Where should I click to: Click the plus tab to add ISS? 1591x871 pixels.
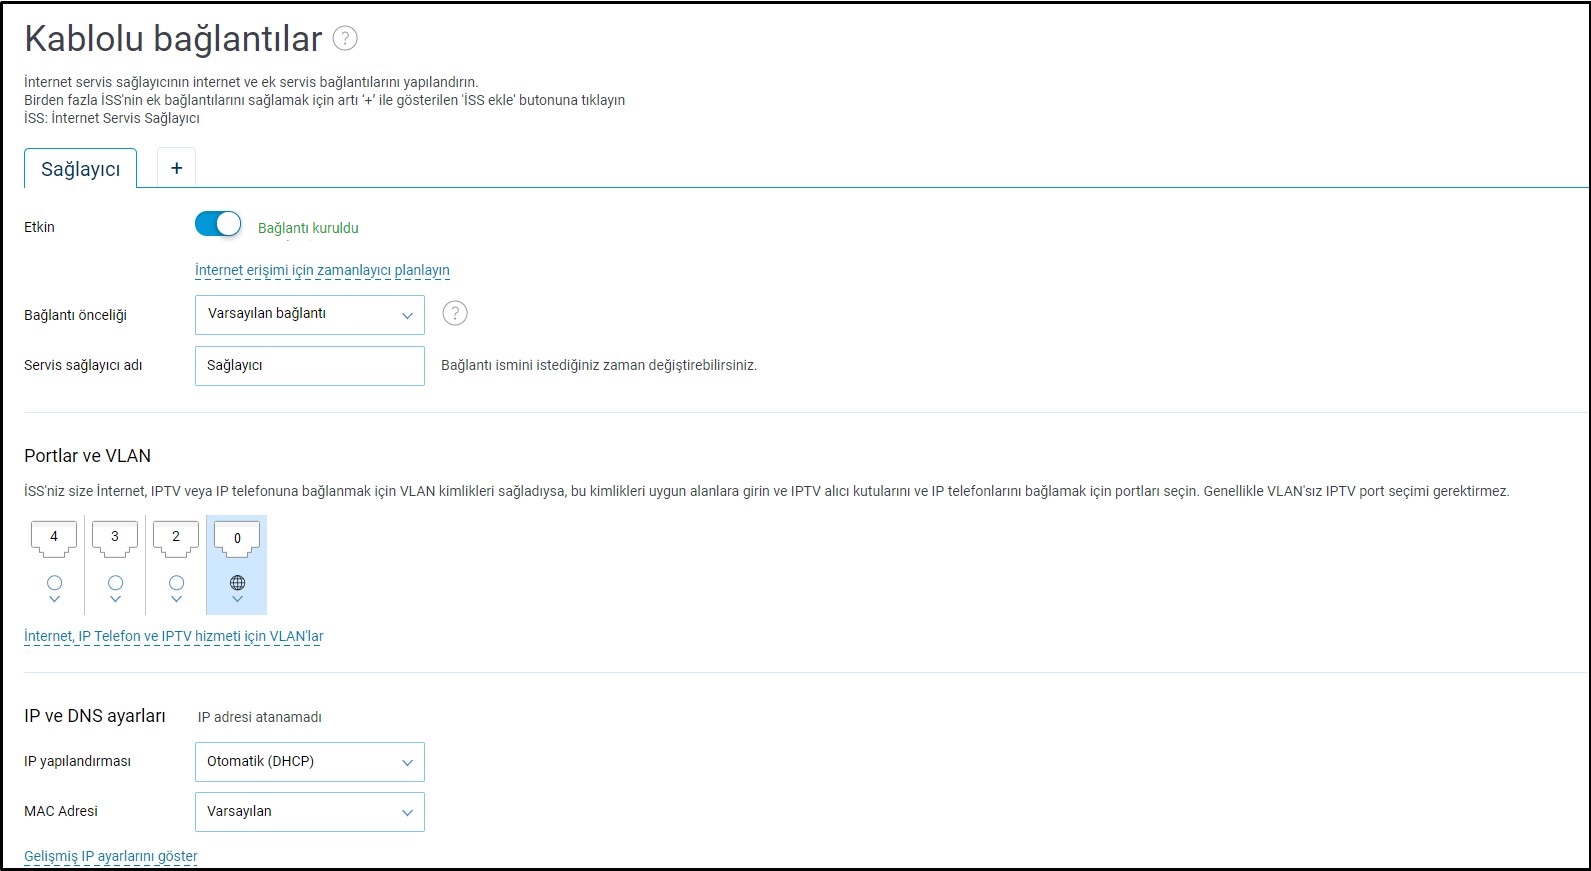(176, 168)
